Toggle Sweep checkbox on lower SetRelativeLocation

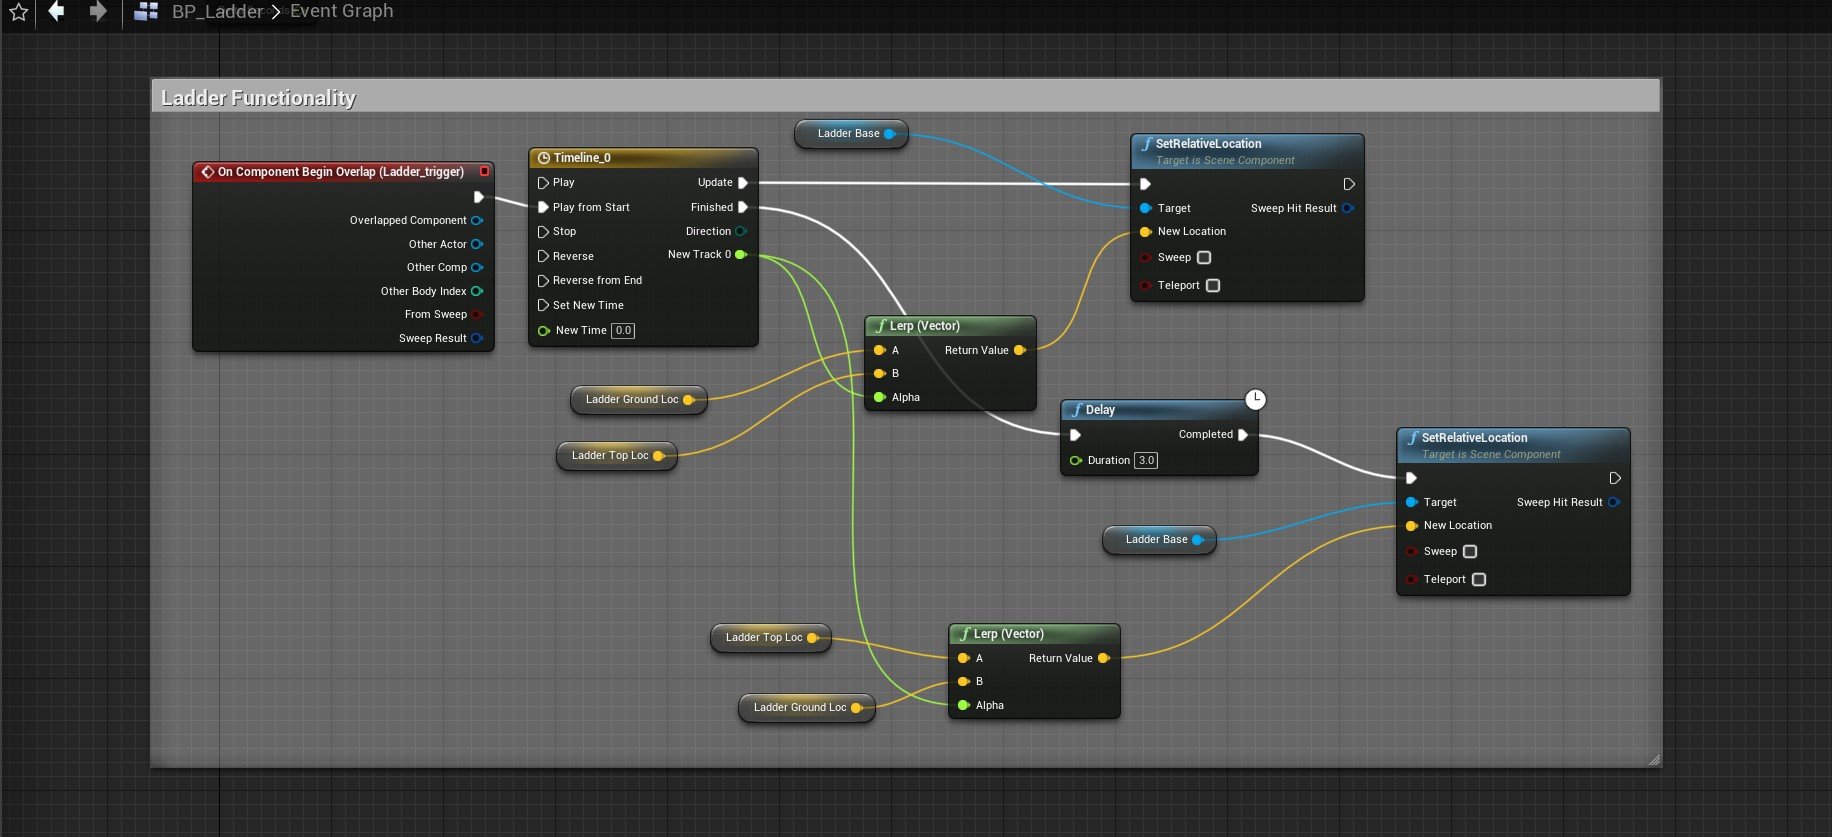pyautogui.click(x=1470, y=551)
